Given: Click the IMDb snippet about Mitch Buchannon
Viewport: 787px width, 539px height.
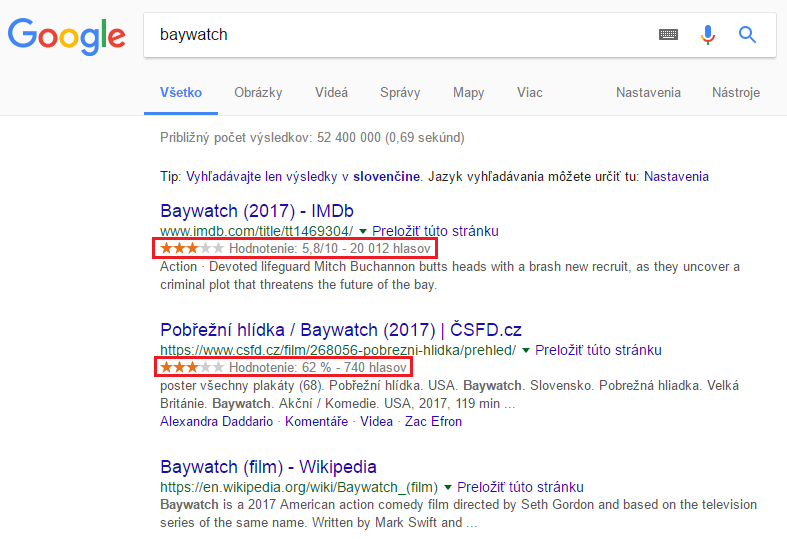Looking at the screenshot, I should [x=450, y=276].
